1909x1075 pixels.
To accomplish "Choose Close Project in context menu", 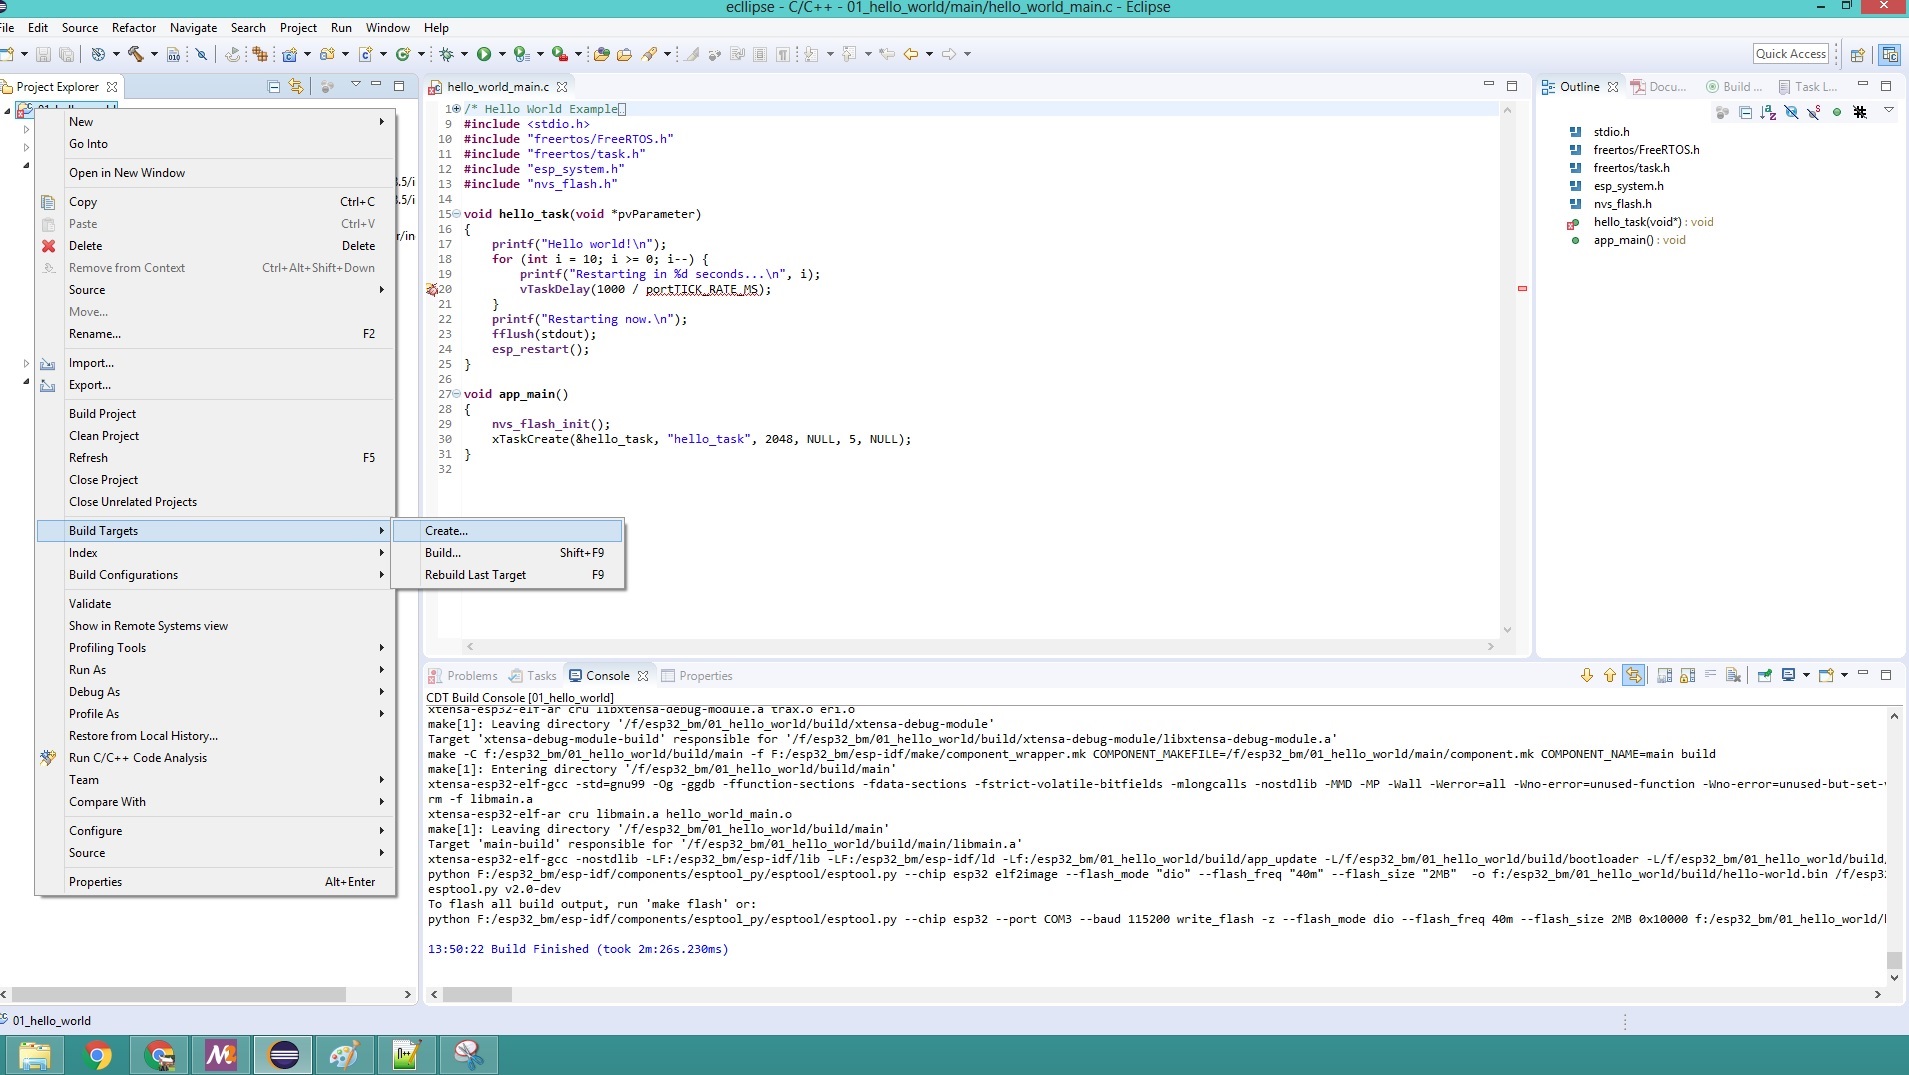I will tap(216, 480).
